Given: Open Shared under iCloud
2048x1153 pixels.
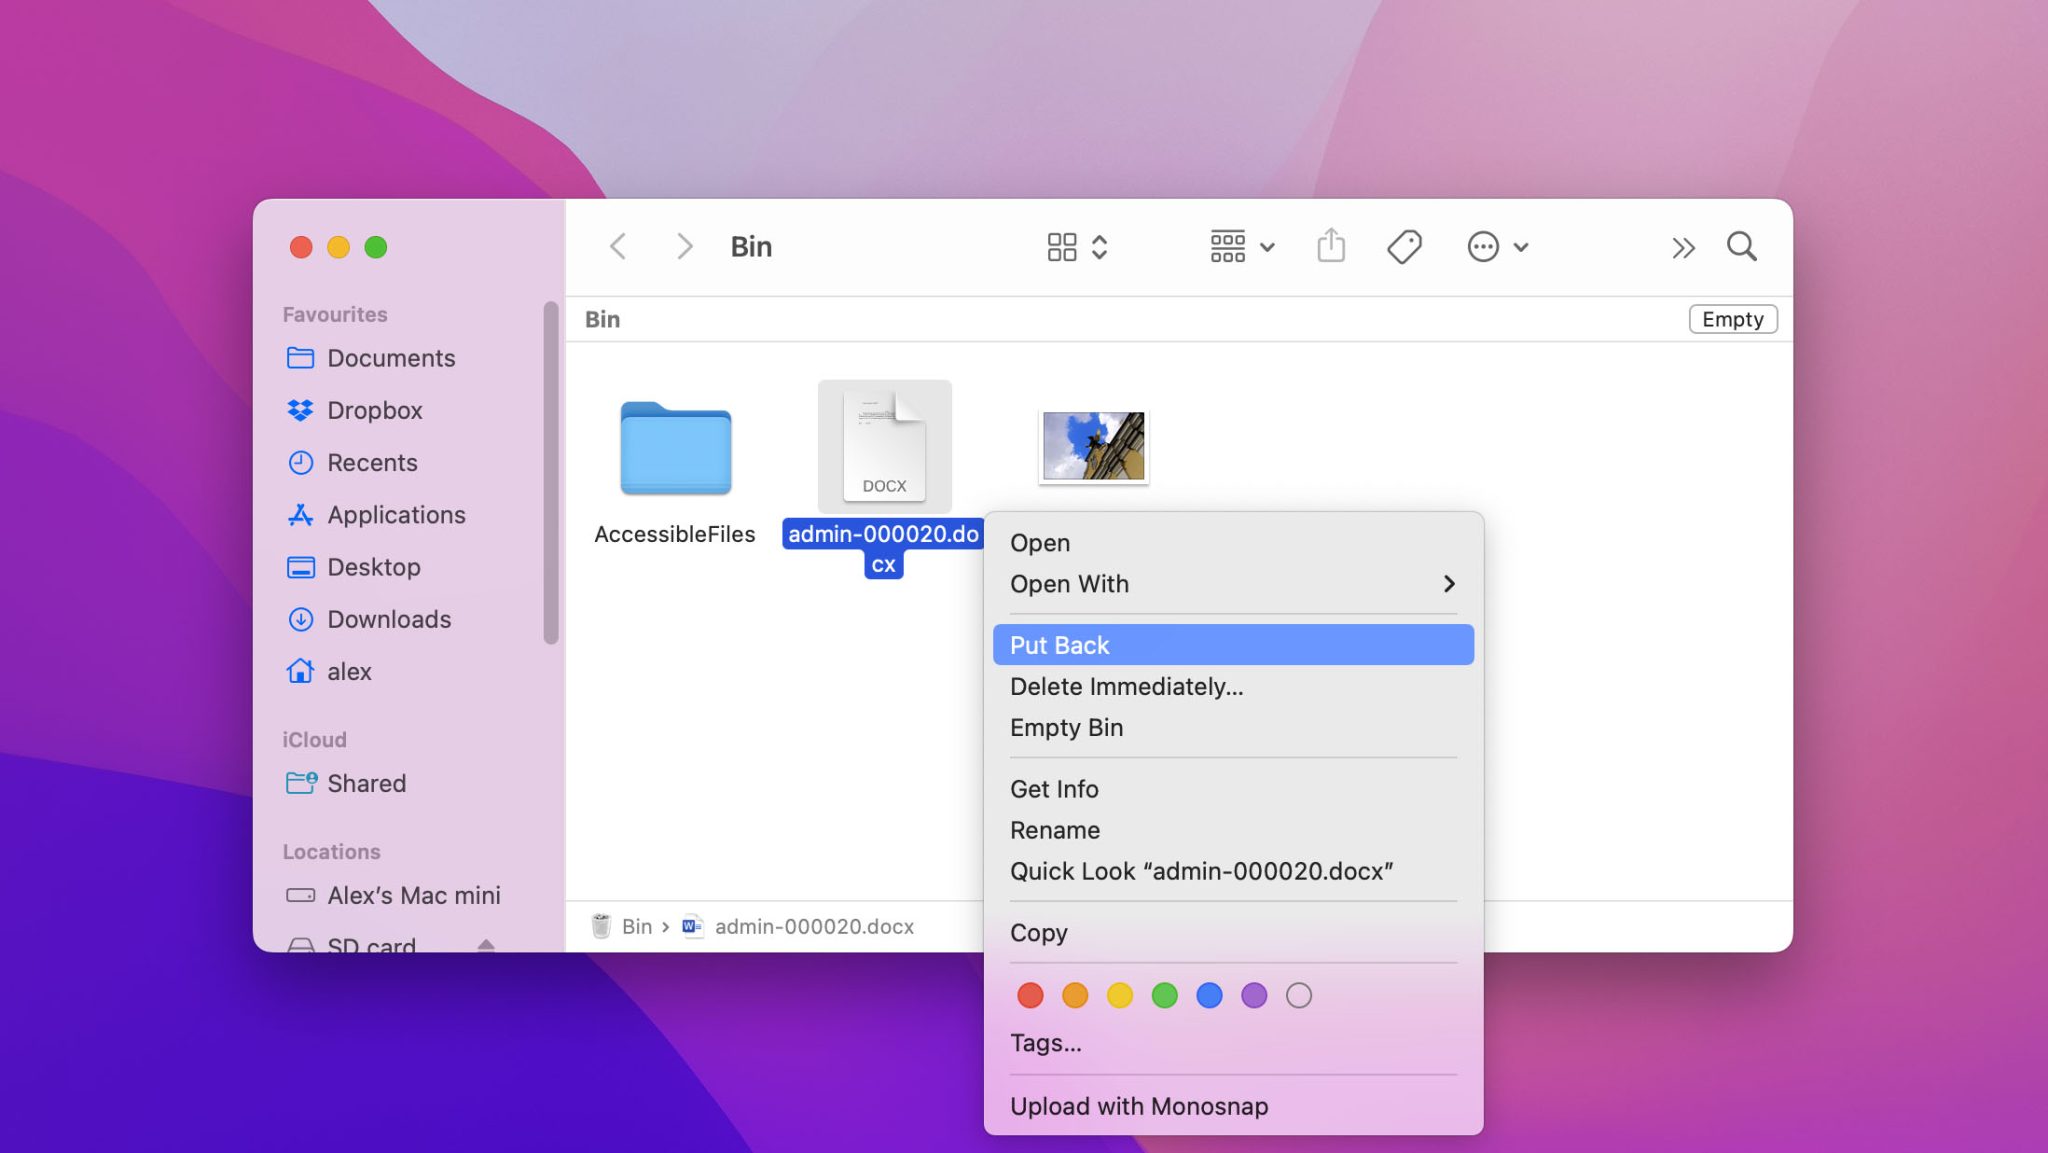Looking at the screenshot, I should (x=366, y=783).
